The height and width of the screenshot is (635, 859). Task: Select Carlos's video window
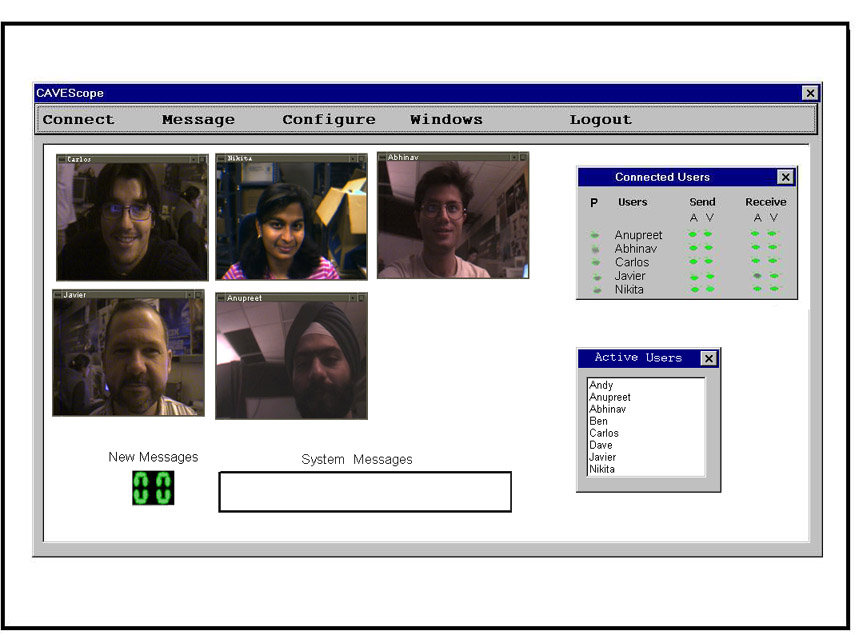pos(132,218)
